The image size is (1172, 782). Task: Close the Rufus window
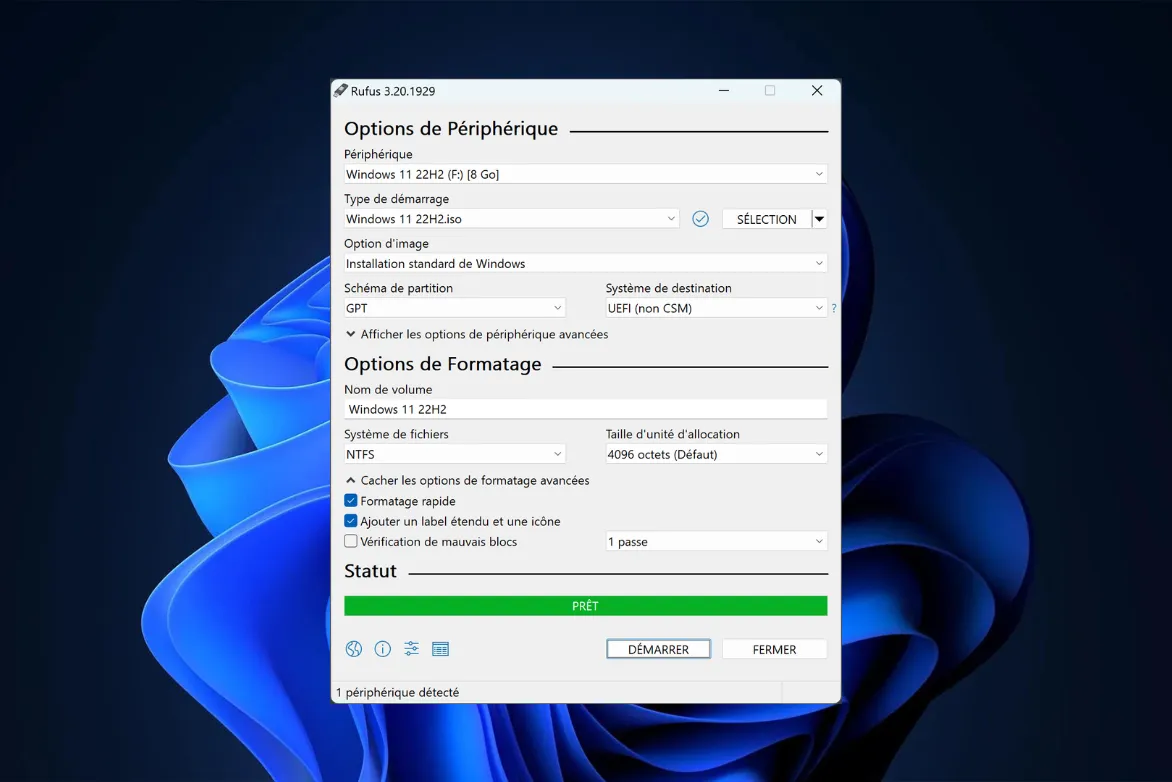point(817,90)
